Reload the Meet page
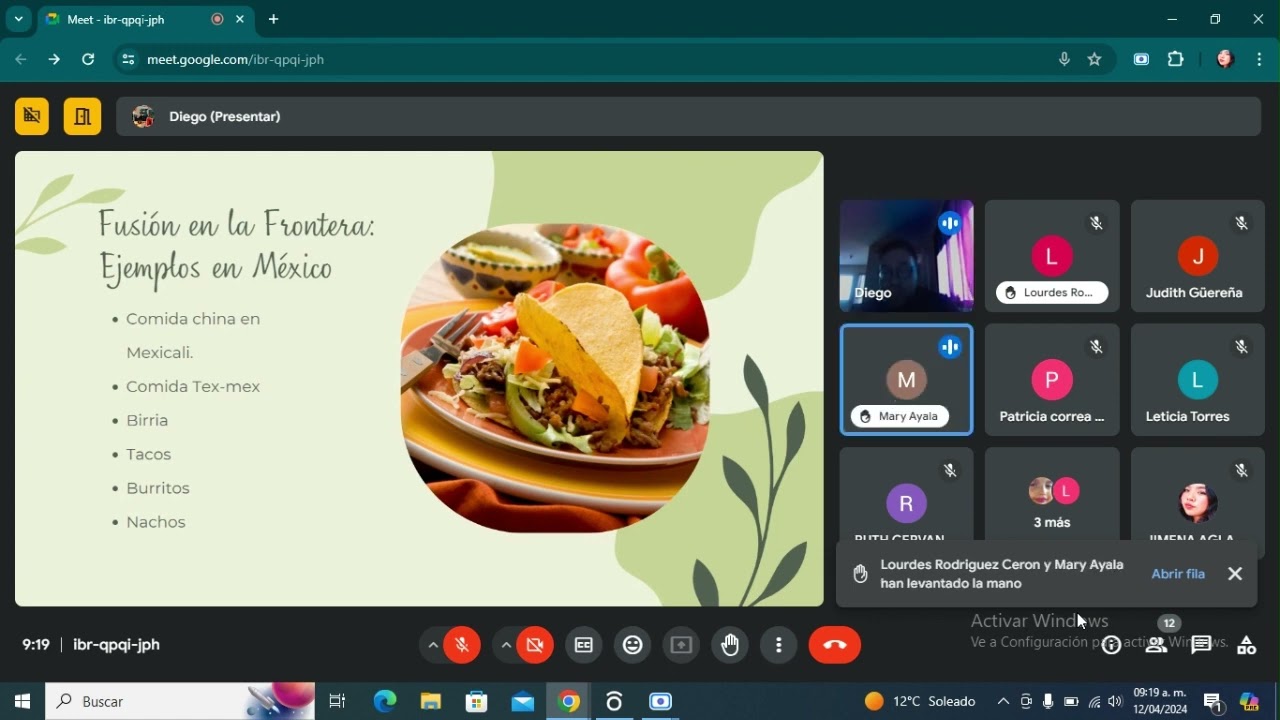Screen dimensions: 1280x720 [x=88, y=59]
